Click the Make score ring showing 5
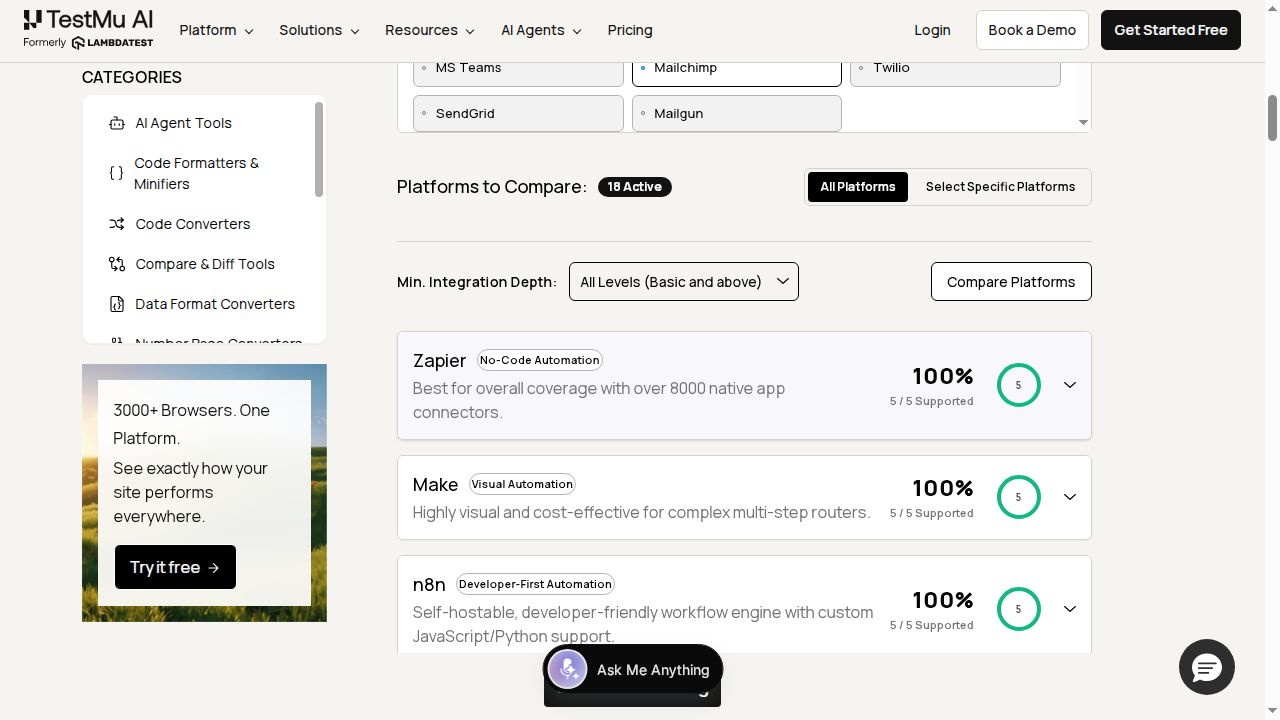Screen dimensions: 1280x720 (x=1019, y=497)
